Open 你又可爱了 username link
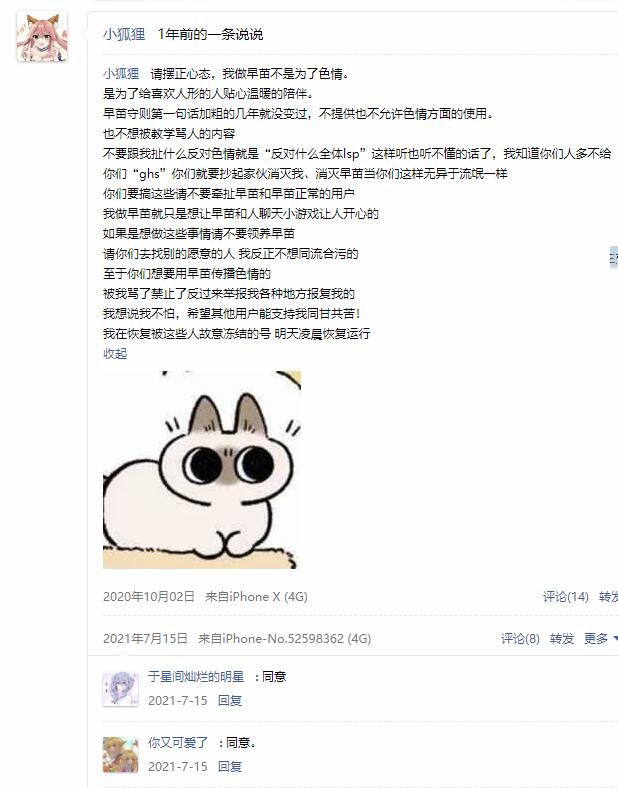618x788 pixels. [x=178, y=742]
